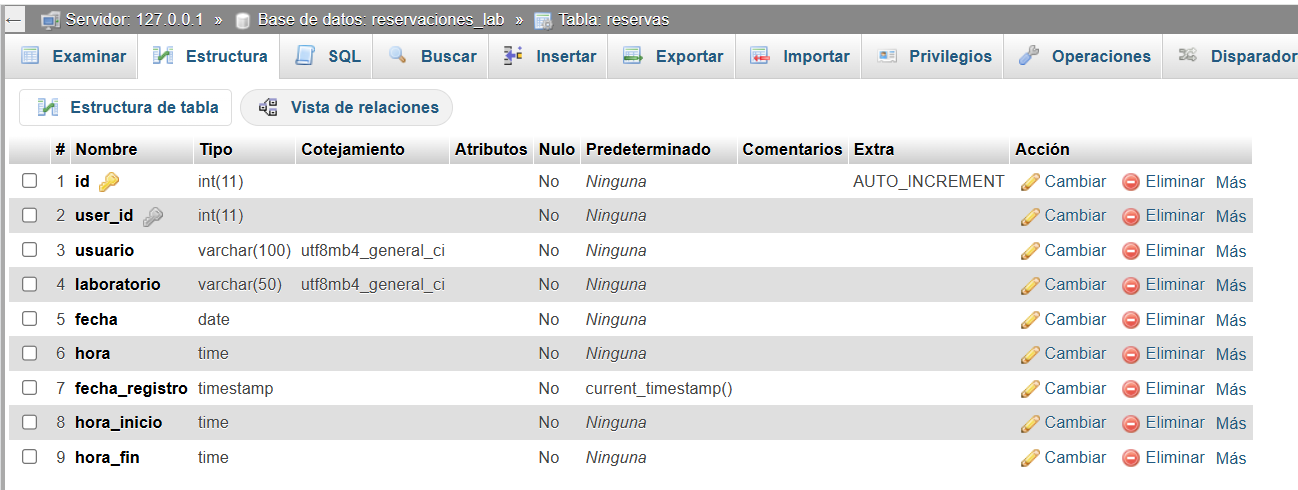Open the Más dropdown for the hora row

[x=1231, y=354]
